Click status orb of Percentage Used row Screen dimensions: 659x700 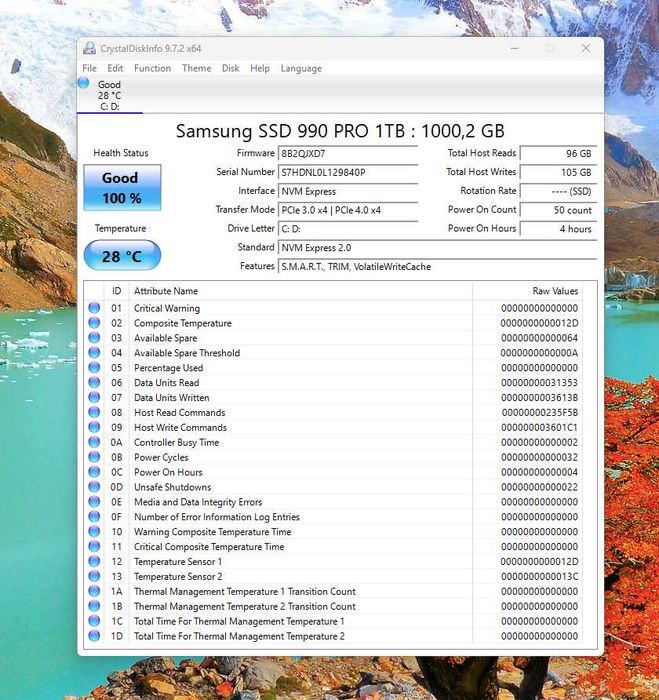94,367
